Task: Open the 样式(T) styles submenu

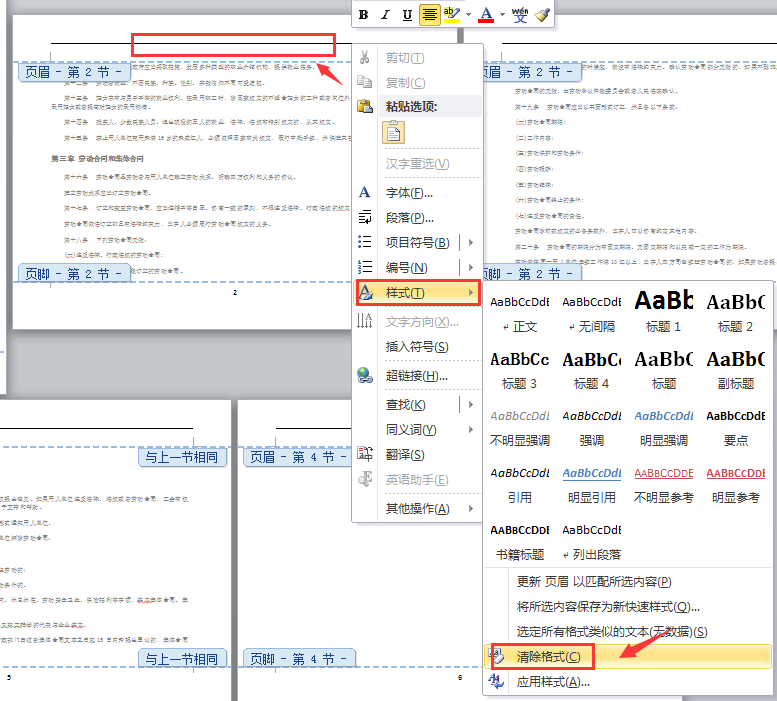Action: point(418,293)
